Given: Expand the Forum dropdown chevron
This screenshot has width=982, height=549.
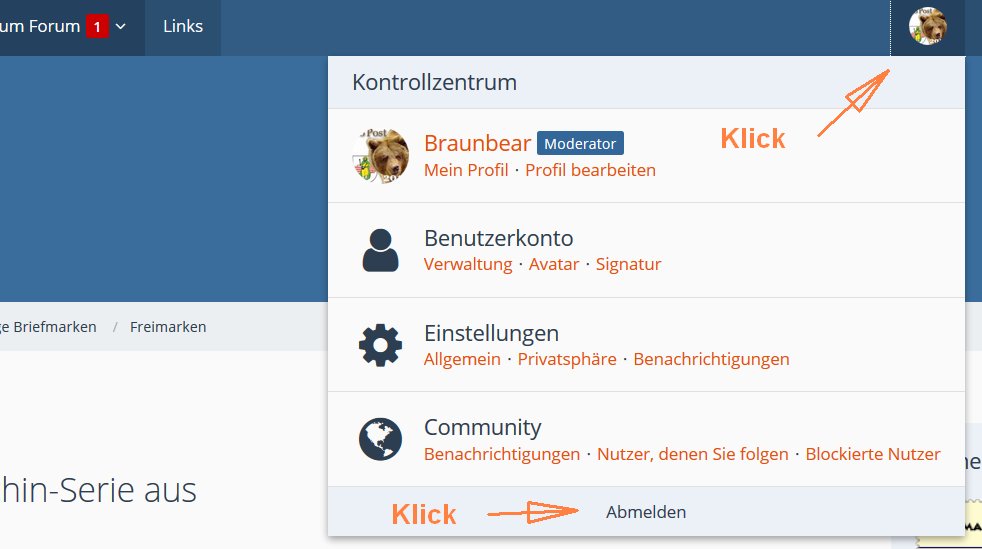Looking at the screenshot, I should click(121, 27).
